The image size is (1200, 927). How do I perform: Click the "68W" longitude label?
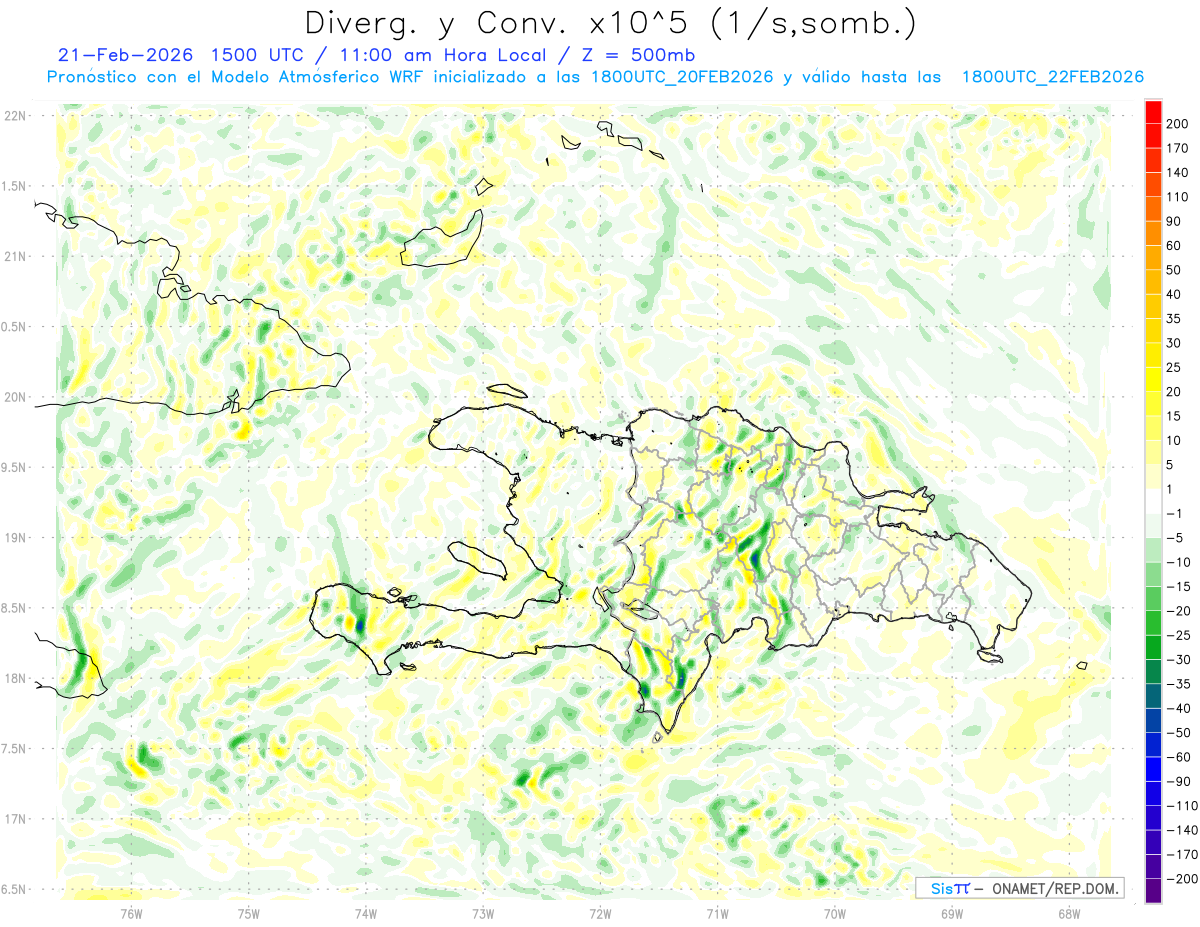(1068, 913)
